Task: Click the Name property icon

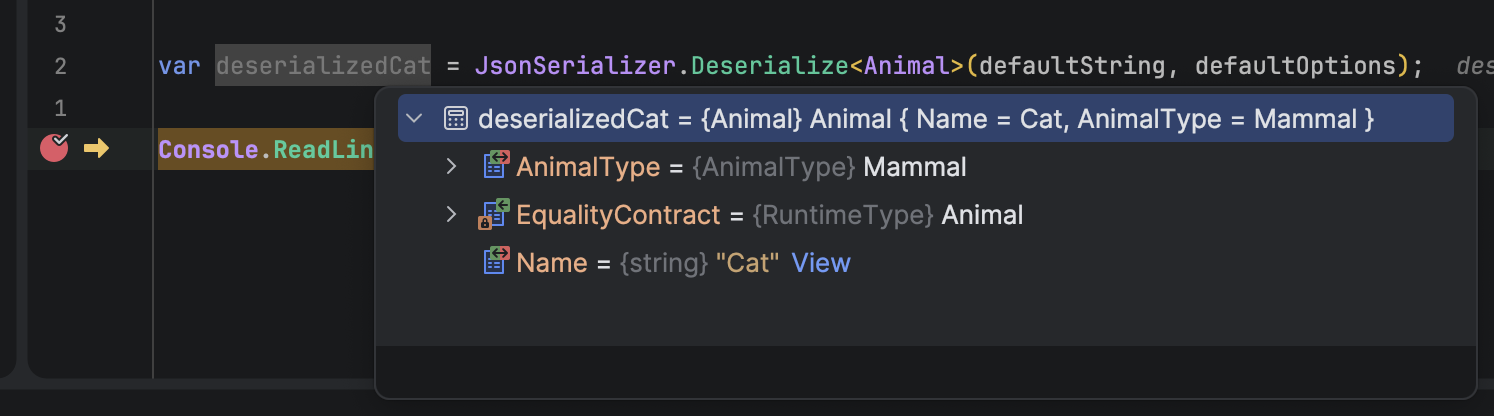Action: [x=496, y=263]
